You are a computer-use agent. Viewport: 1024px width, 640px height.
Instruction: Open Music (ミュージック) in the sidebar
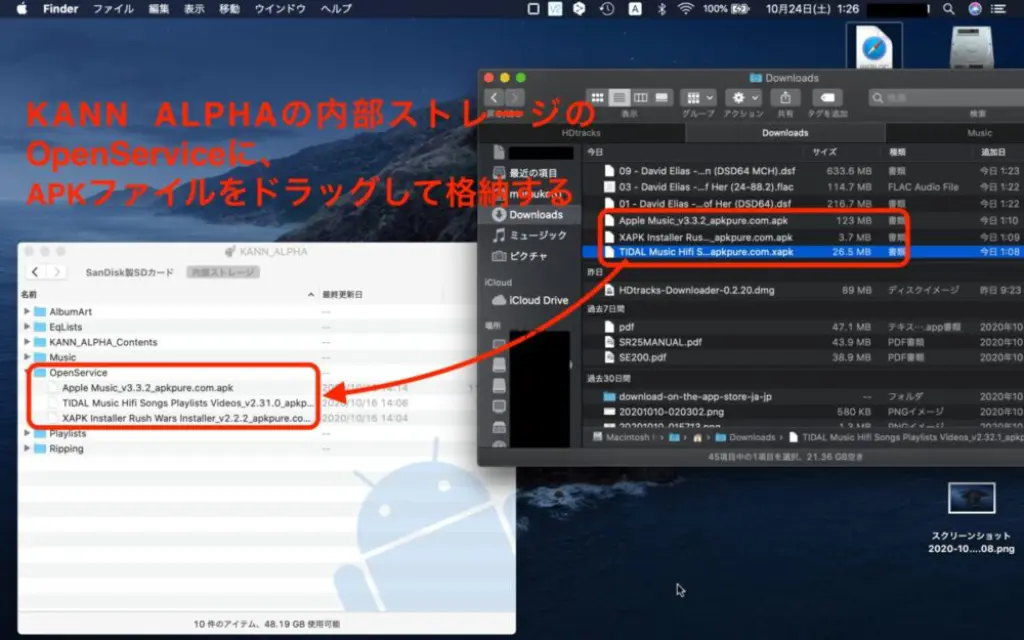tap(530, 235)
